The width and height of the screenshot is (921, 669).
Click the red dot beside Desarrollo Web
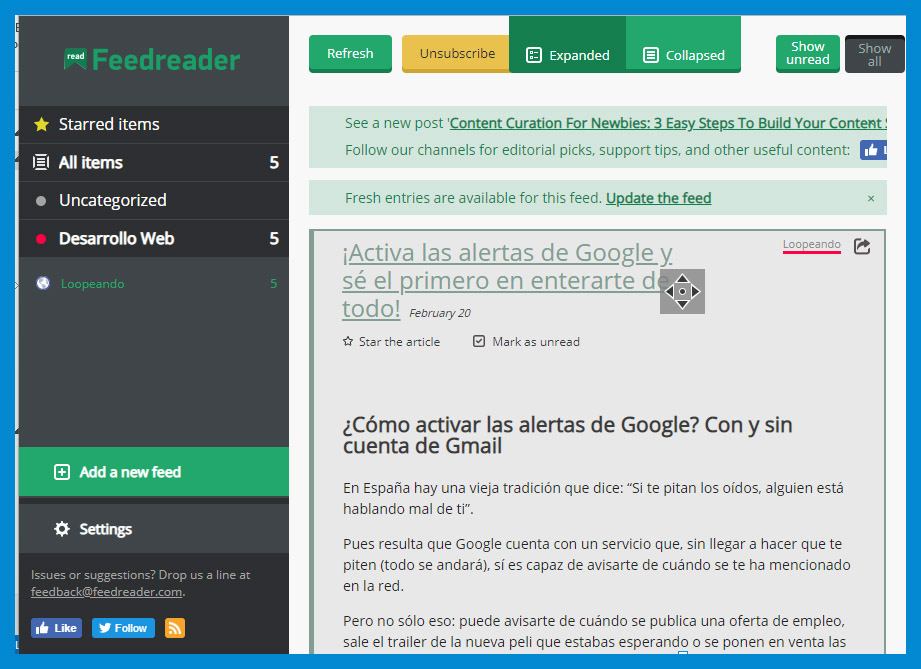click(x=41, y=238)
